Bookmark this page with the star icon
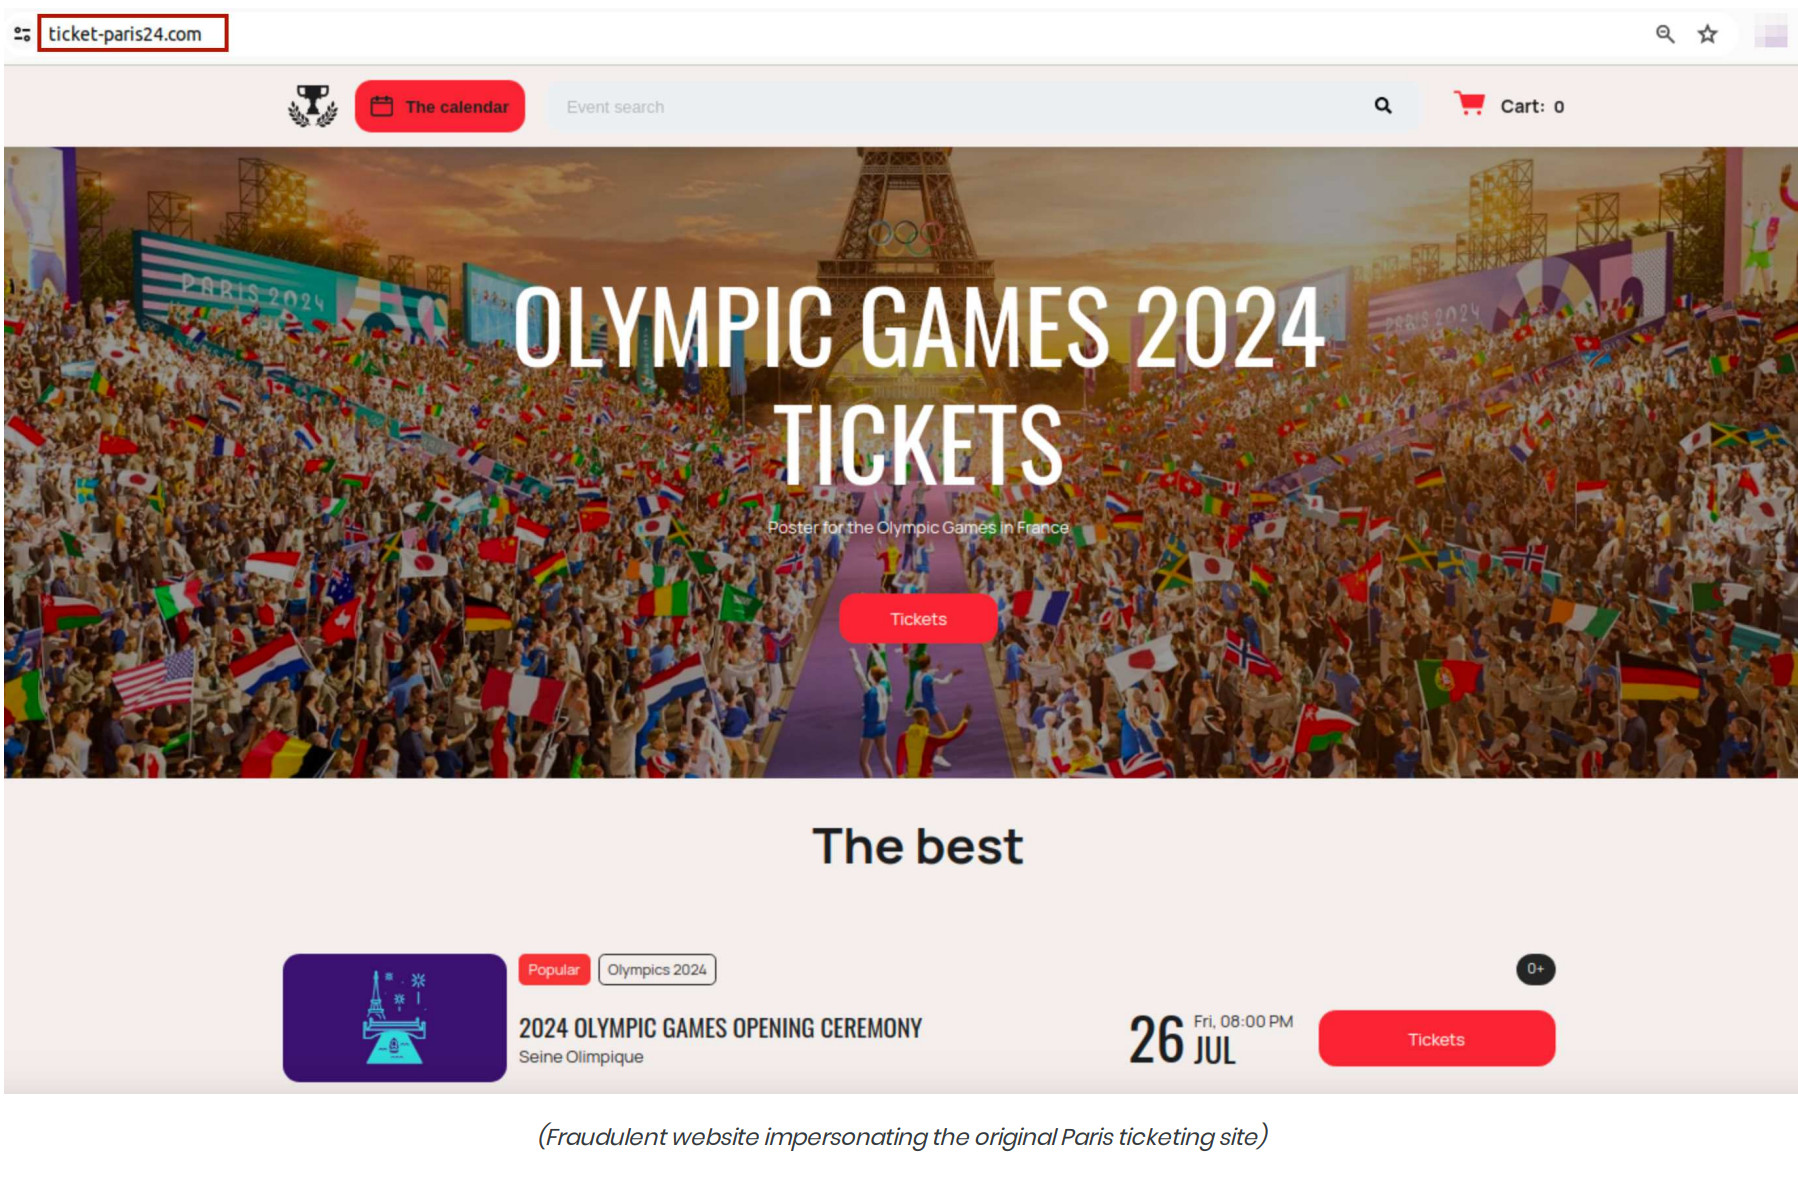Viewport: 1798px width, 1191px height. coord(1708,34)
